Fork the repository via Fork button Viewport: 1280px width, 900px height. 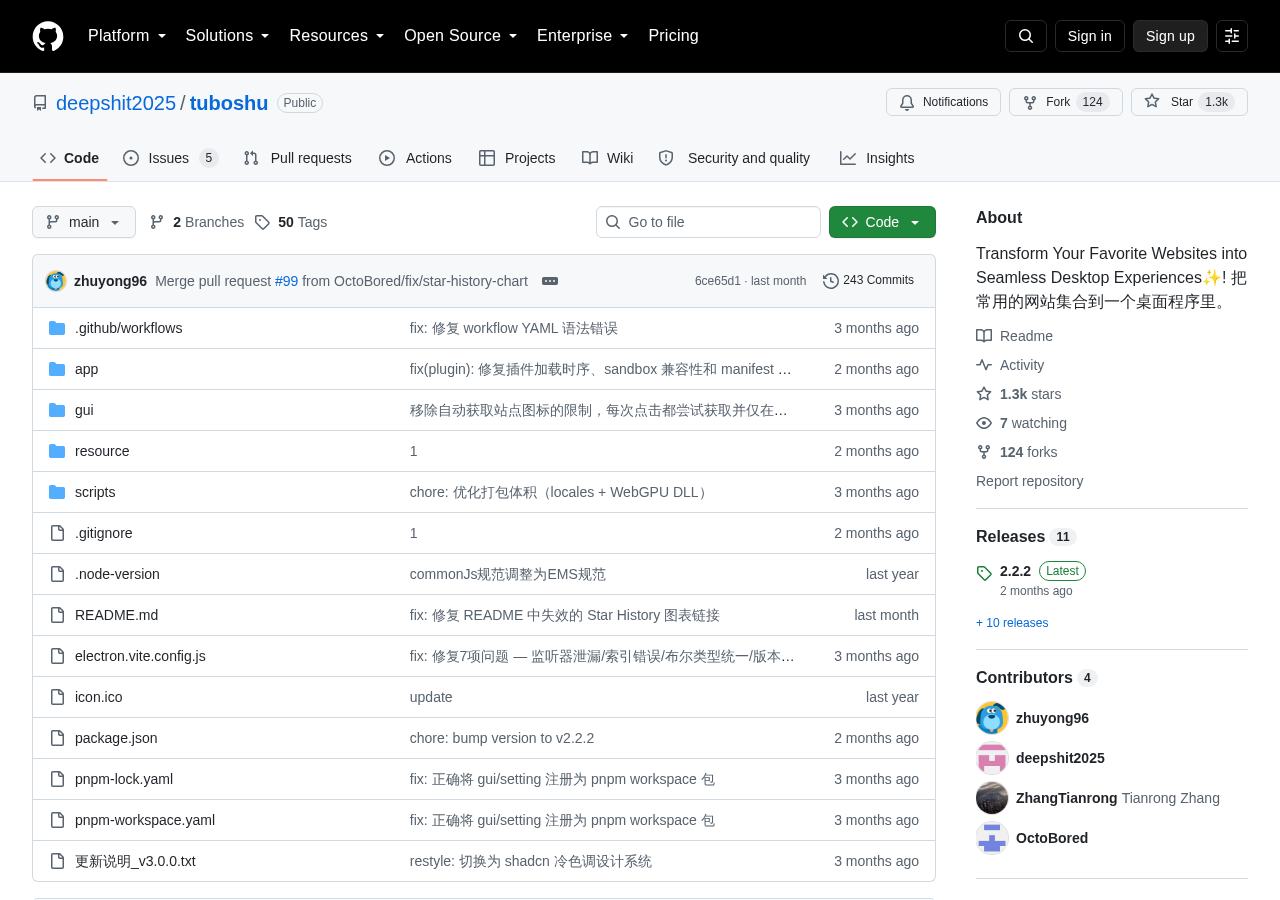[1065, 102]
